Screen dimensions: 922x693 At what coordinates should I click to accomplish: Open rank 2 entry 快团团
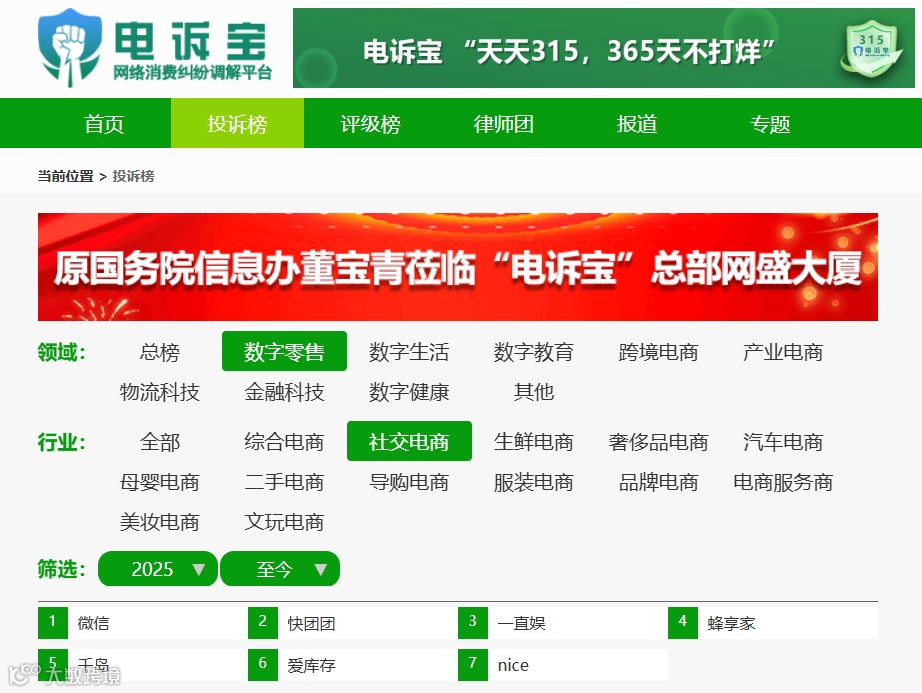(x=353, y=622)
